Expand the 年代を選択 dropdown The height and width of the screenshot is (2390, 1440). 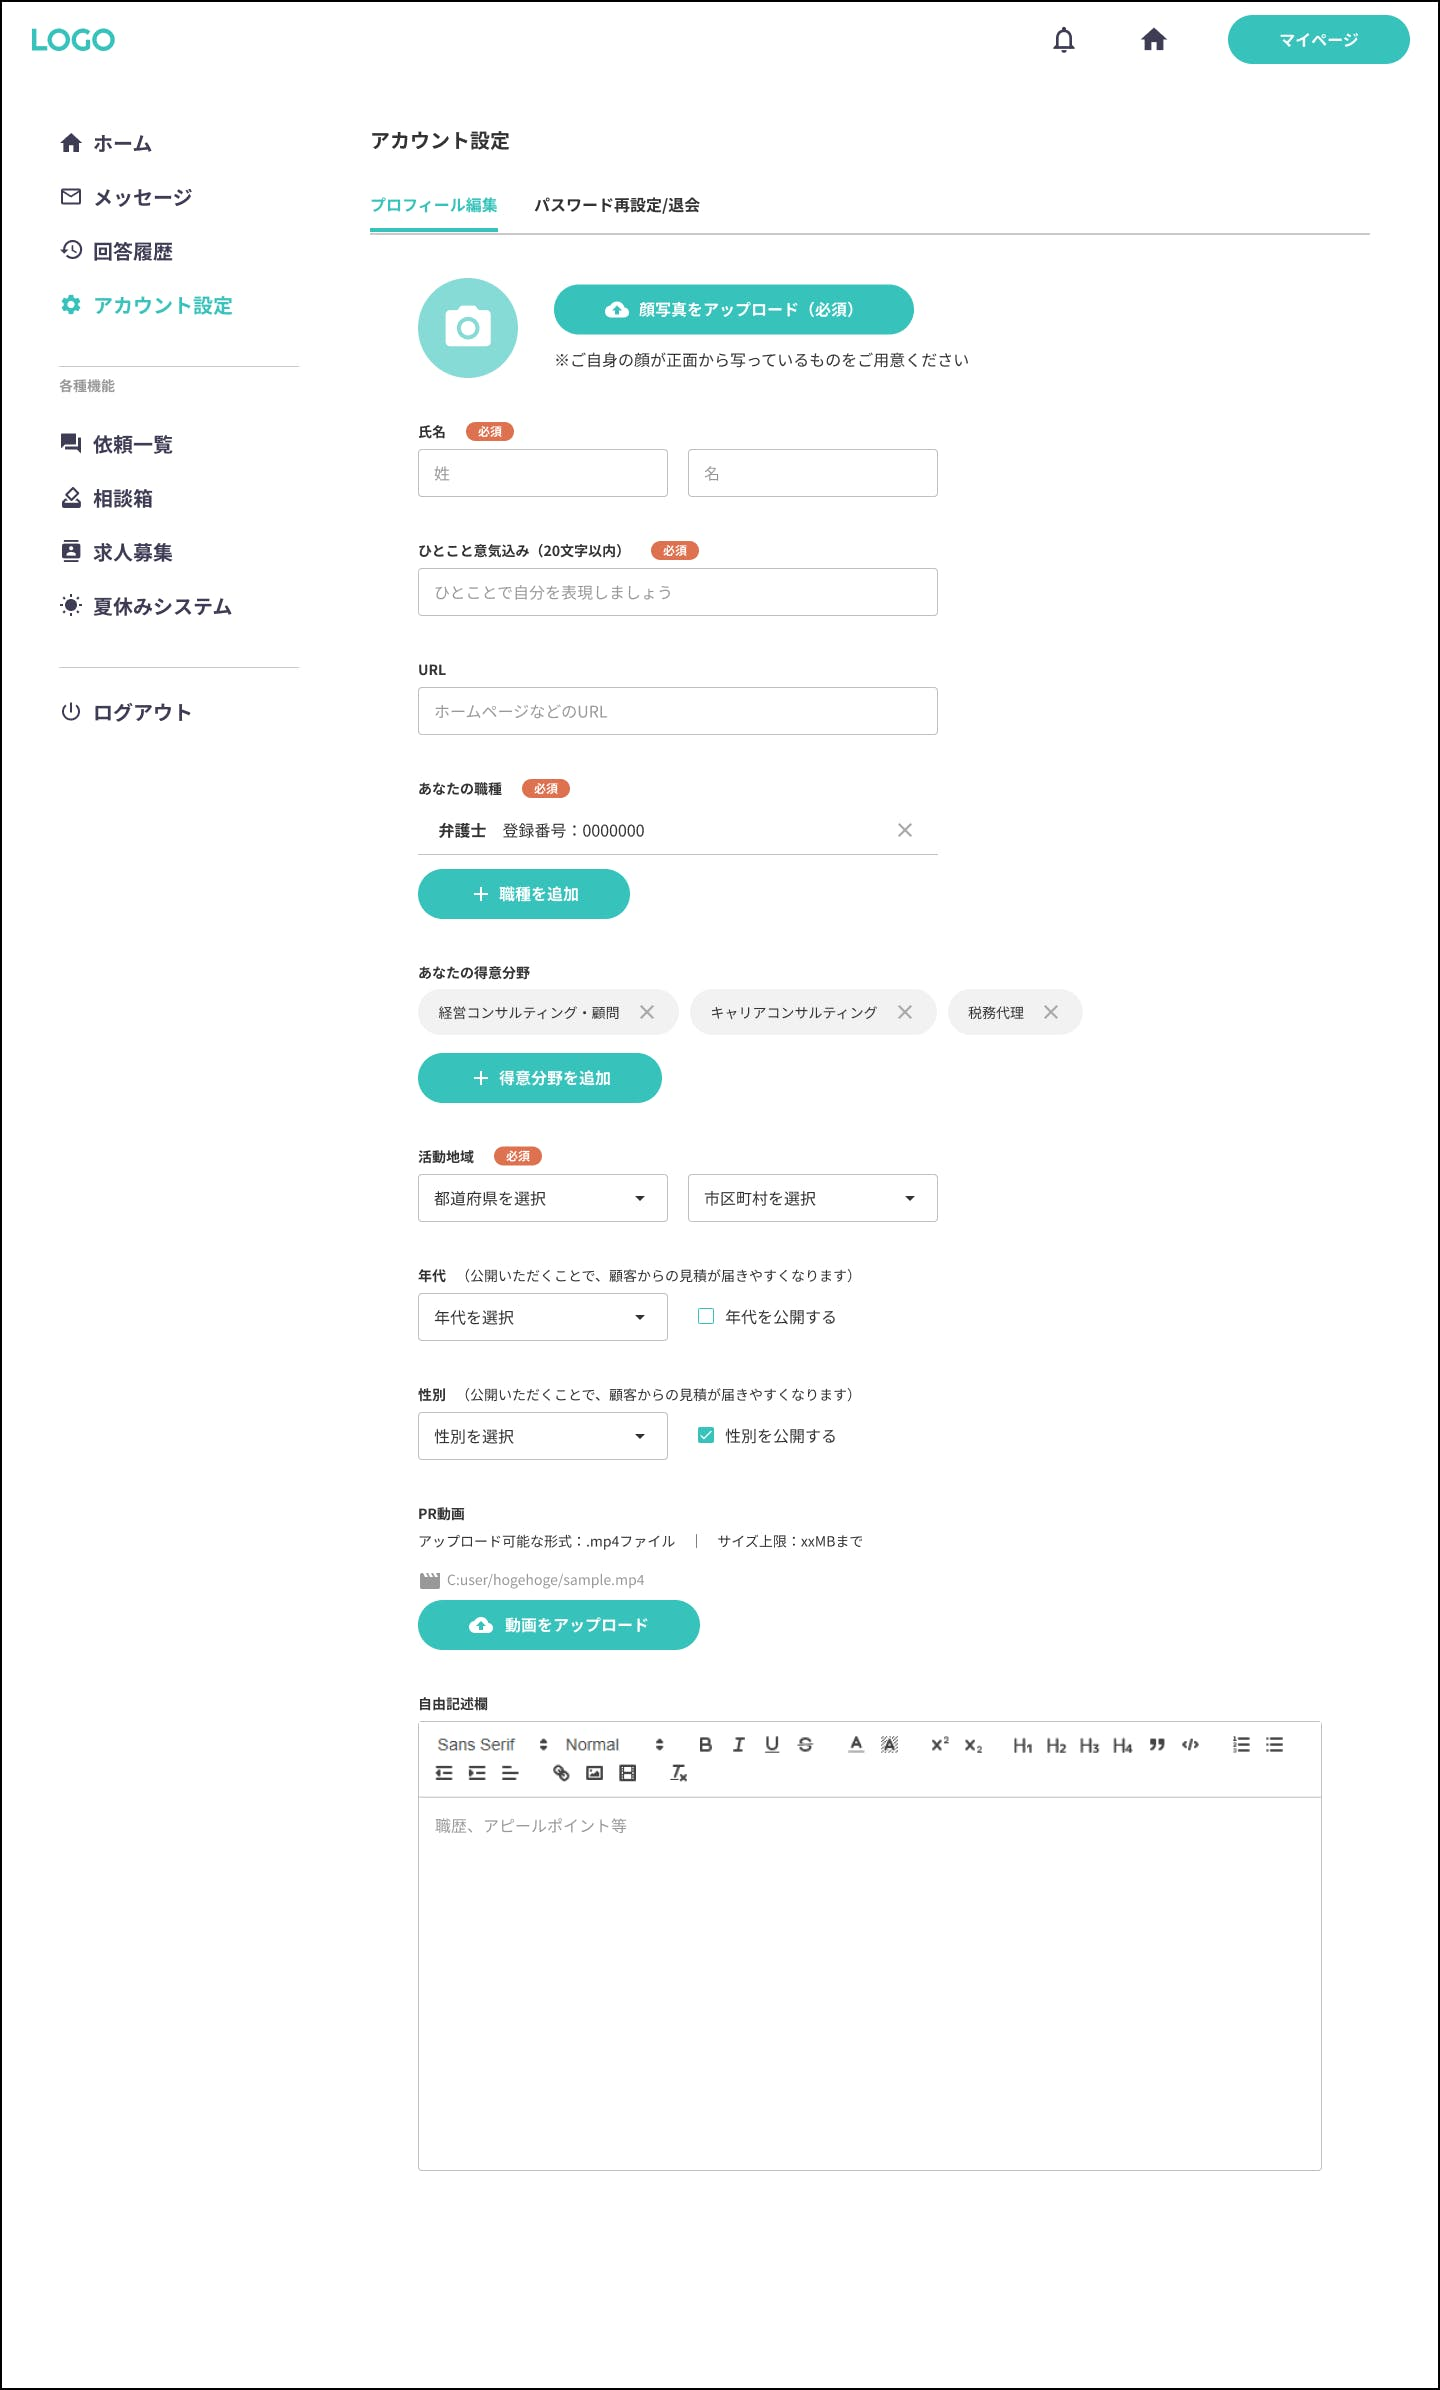542,1317
